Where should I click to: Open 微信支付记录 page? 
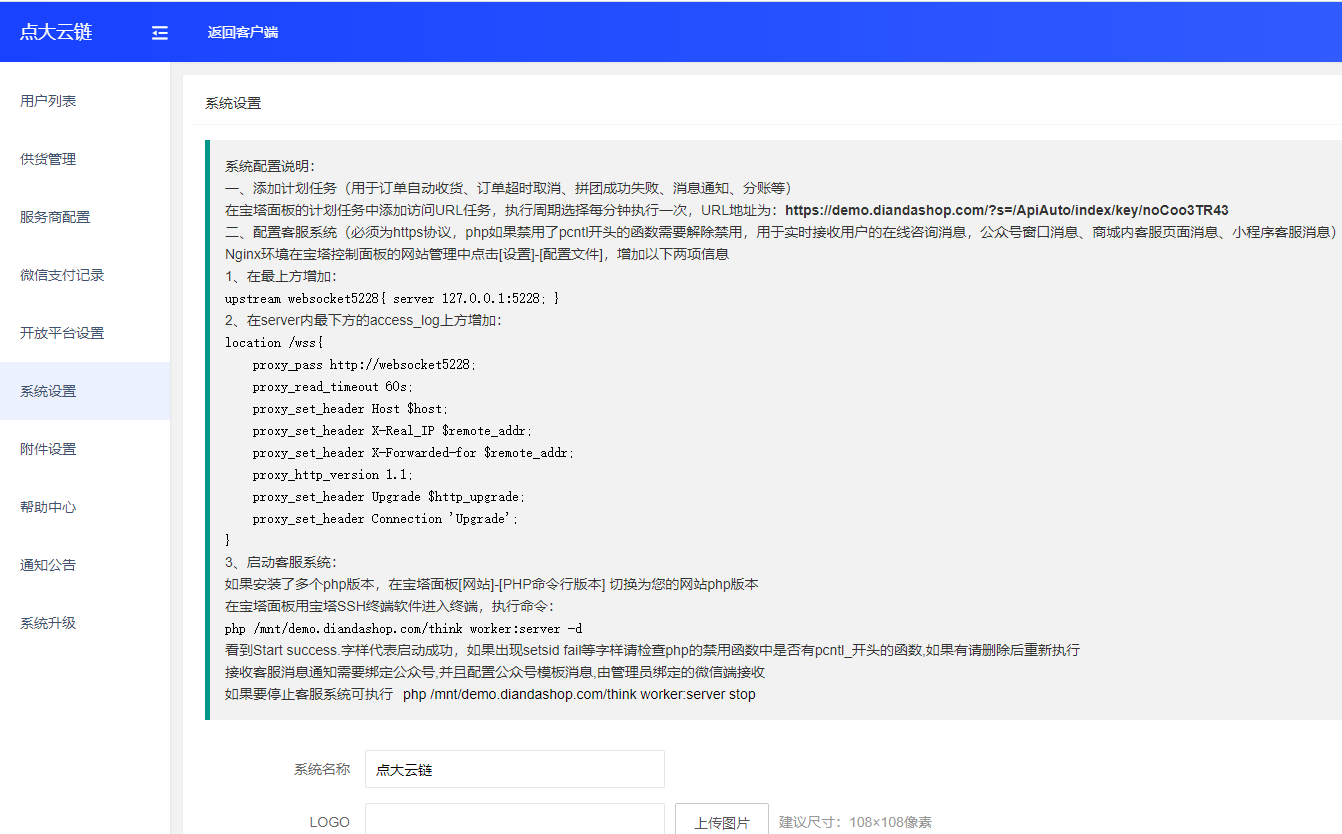pos(85,275)
